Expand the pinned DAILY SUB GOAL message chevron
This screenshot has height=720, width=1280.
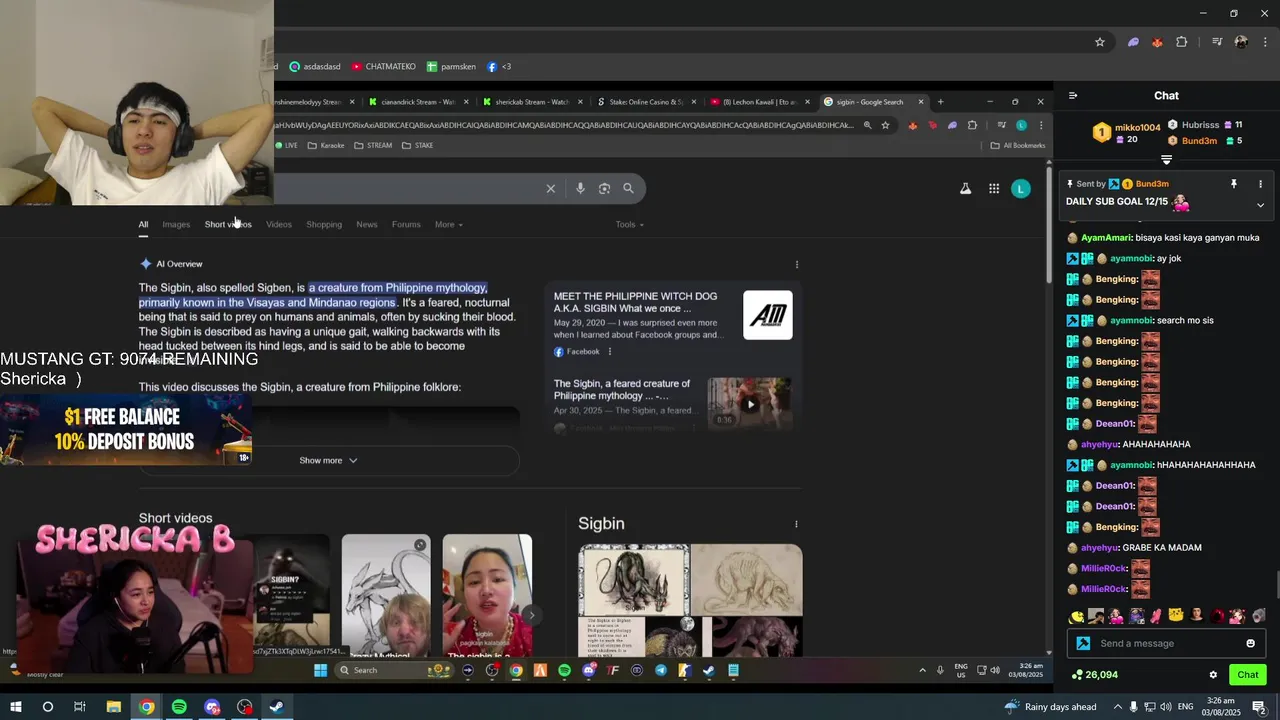tap(1260, 205)
